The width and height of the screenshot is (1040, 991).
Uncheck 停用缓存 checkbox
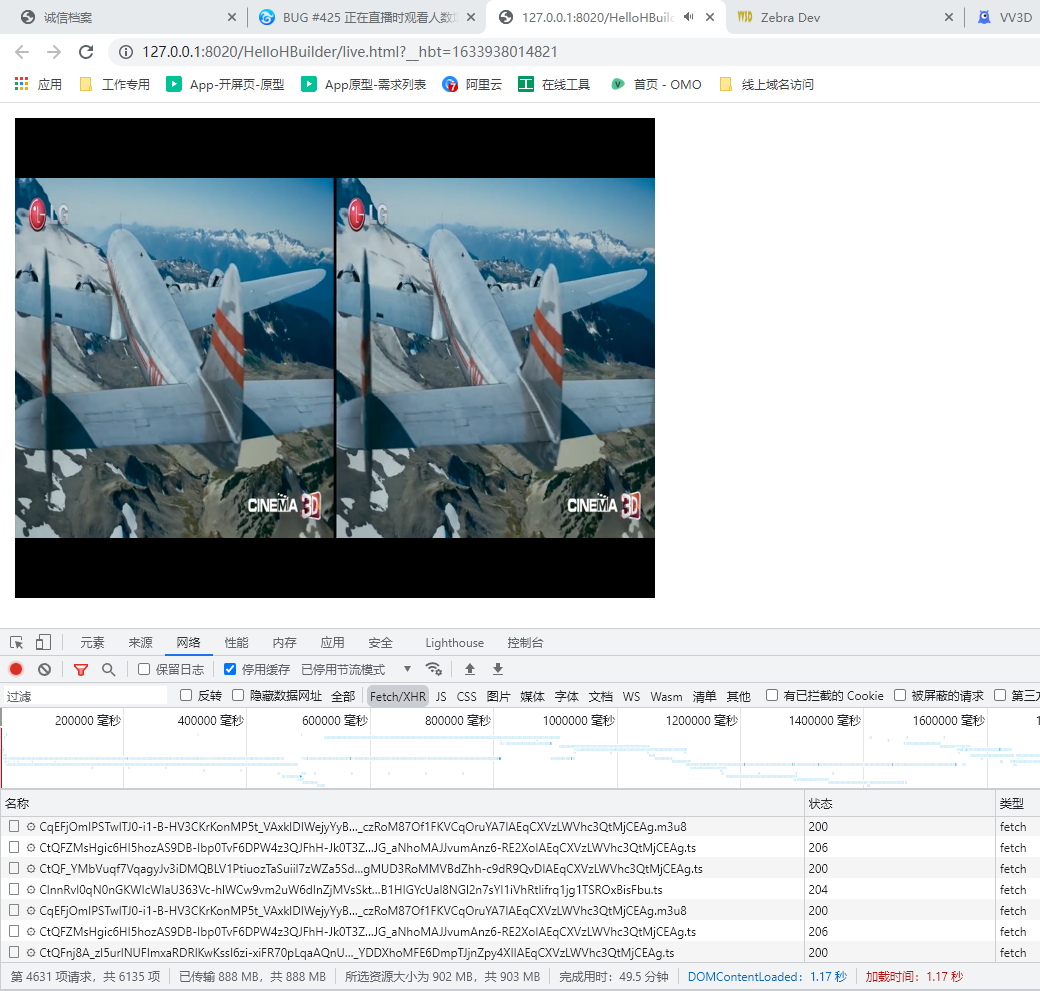(230, 669)
